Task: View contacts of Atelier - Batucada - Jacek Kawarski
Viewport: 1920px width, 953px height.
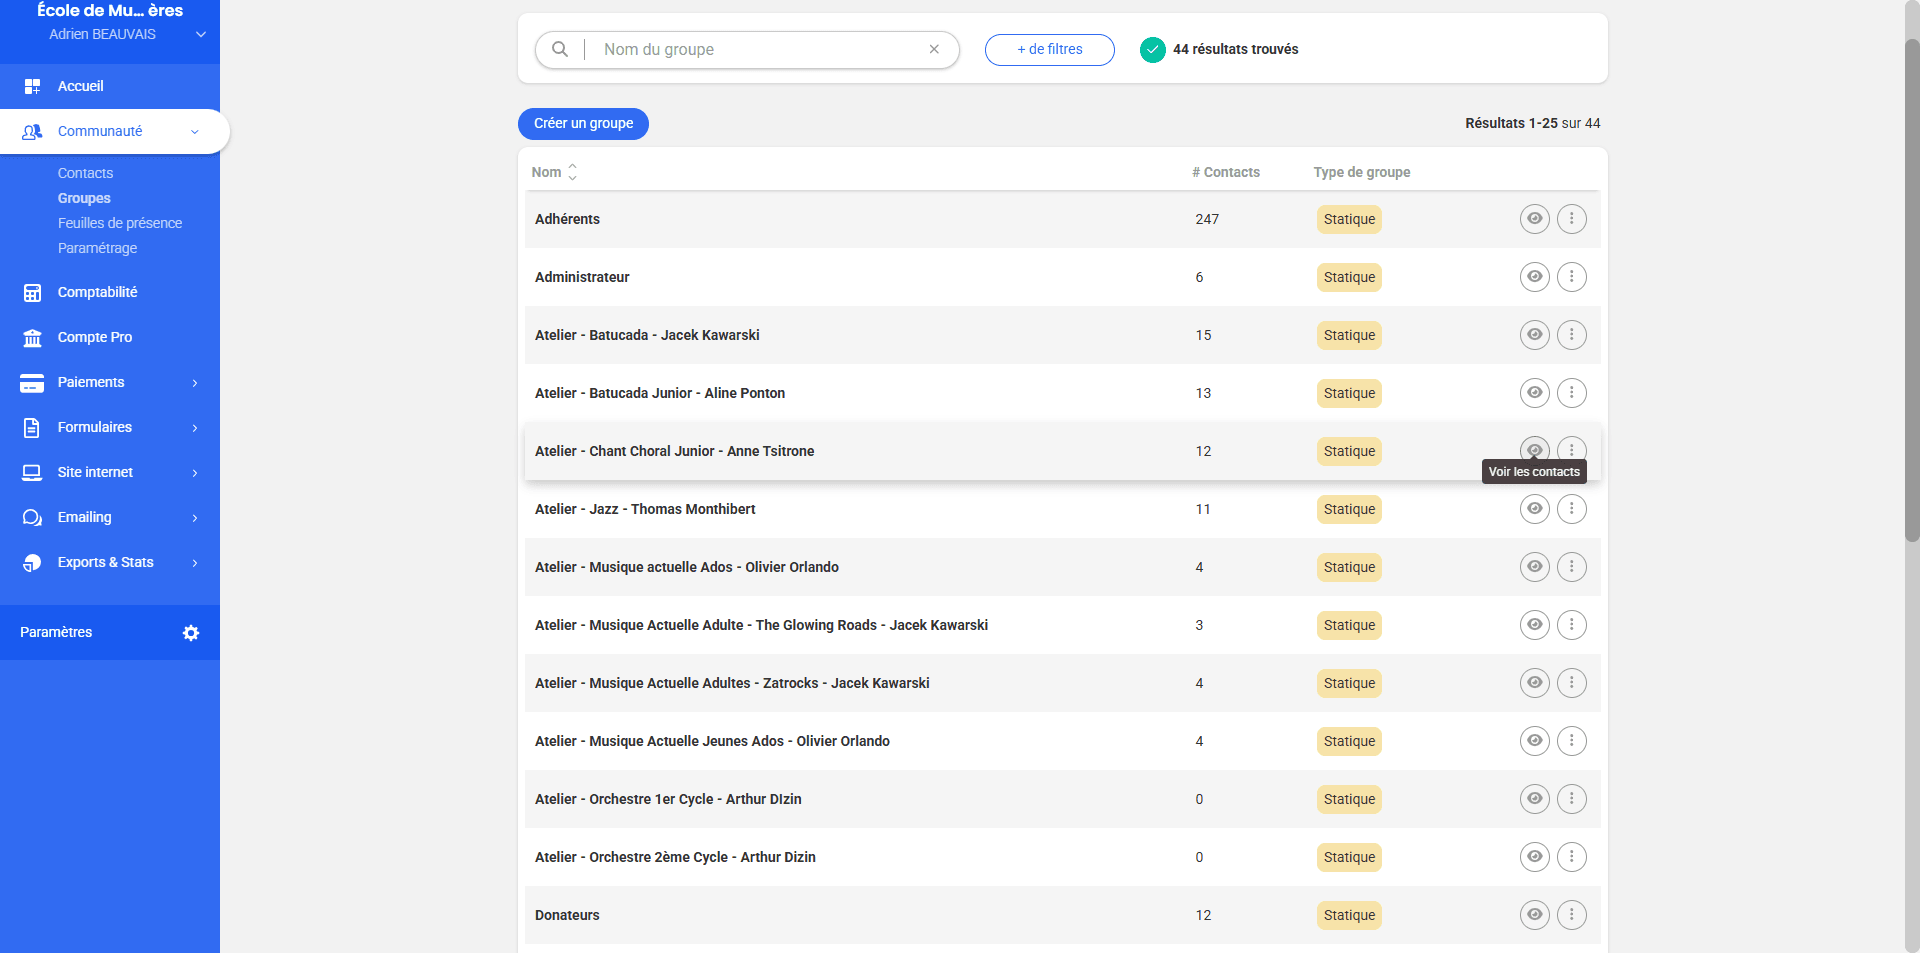Action: [x=1534, y=335]
